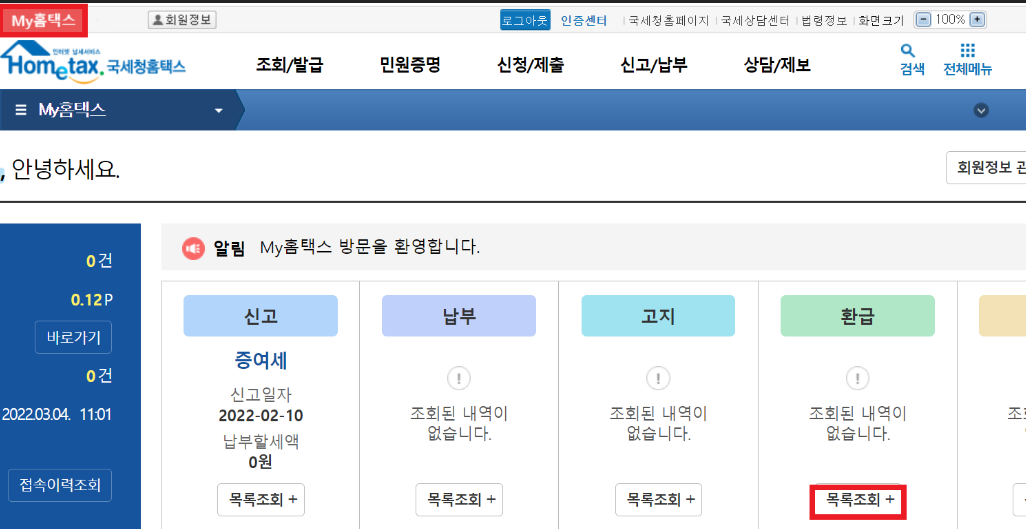Click the 0원 납부할세액 value
This screenshot has height=529, width=1026.
(260, 462)
